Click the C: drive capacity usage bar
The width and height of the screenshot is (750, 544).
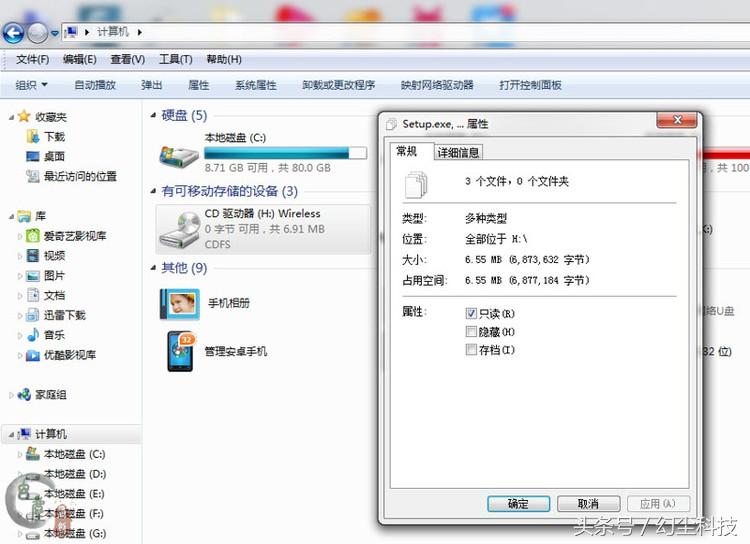[286, 153]
